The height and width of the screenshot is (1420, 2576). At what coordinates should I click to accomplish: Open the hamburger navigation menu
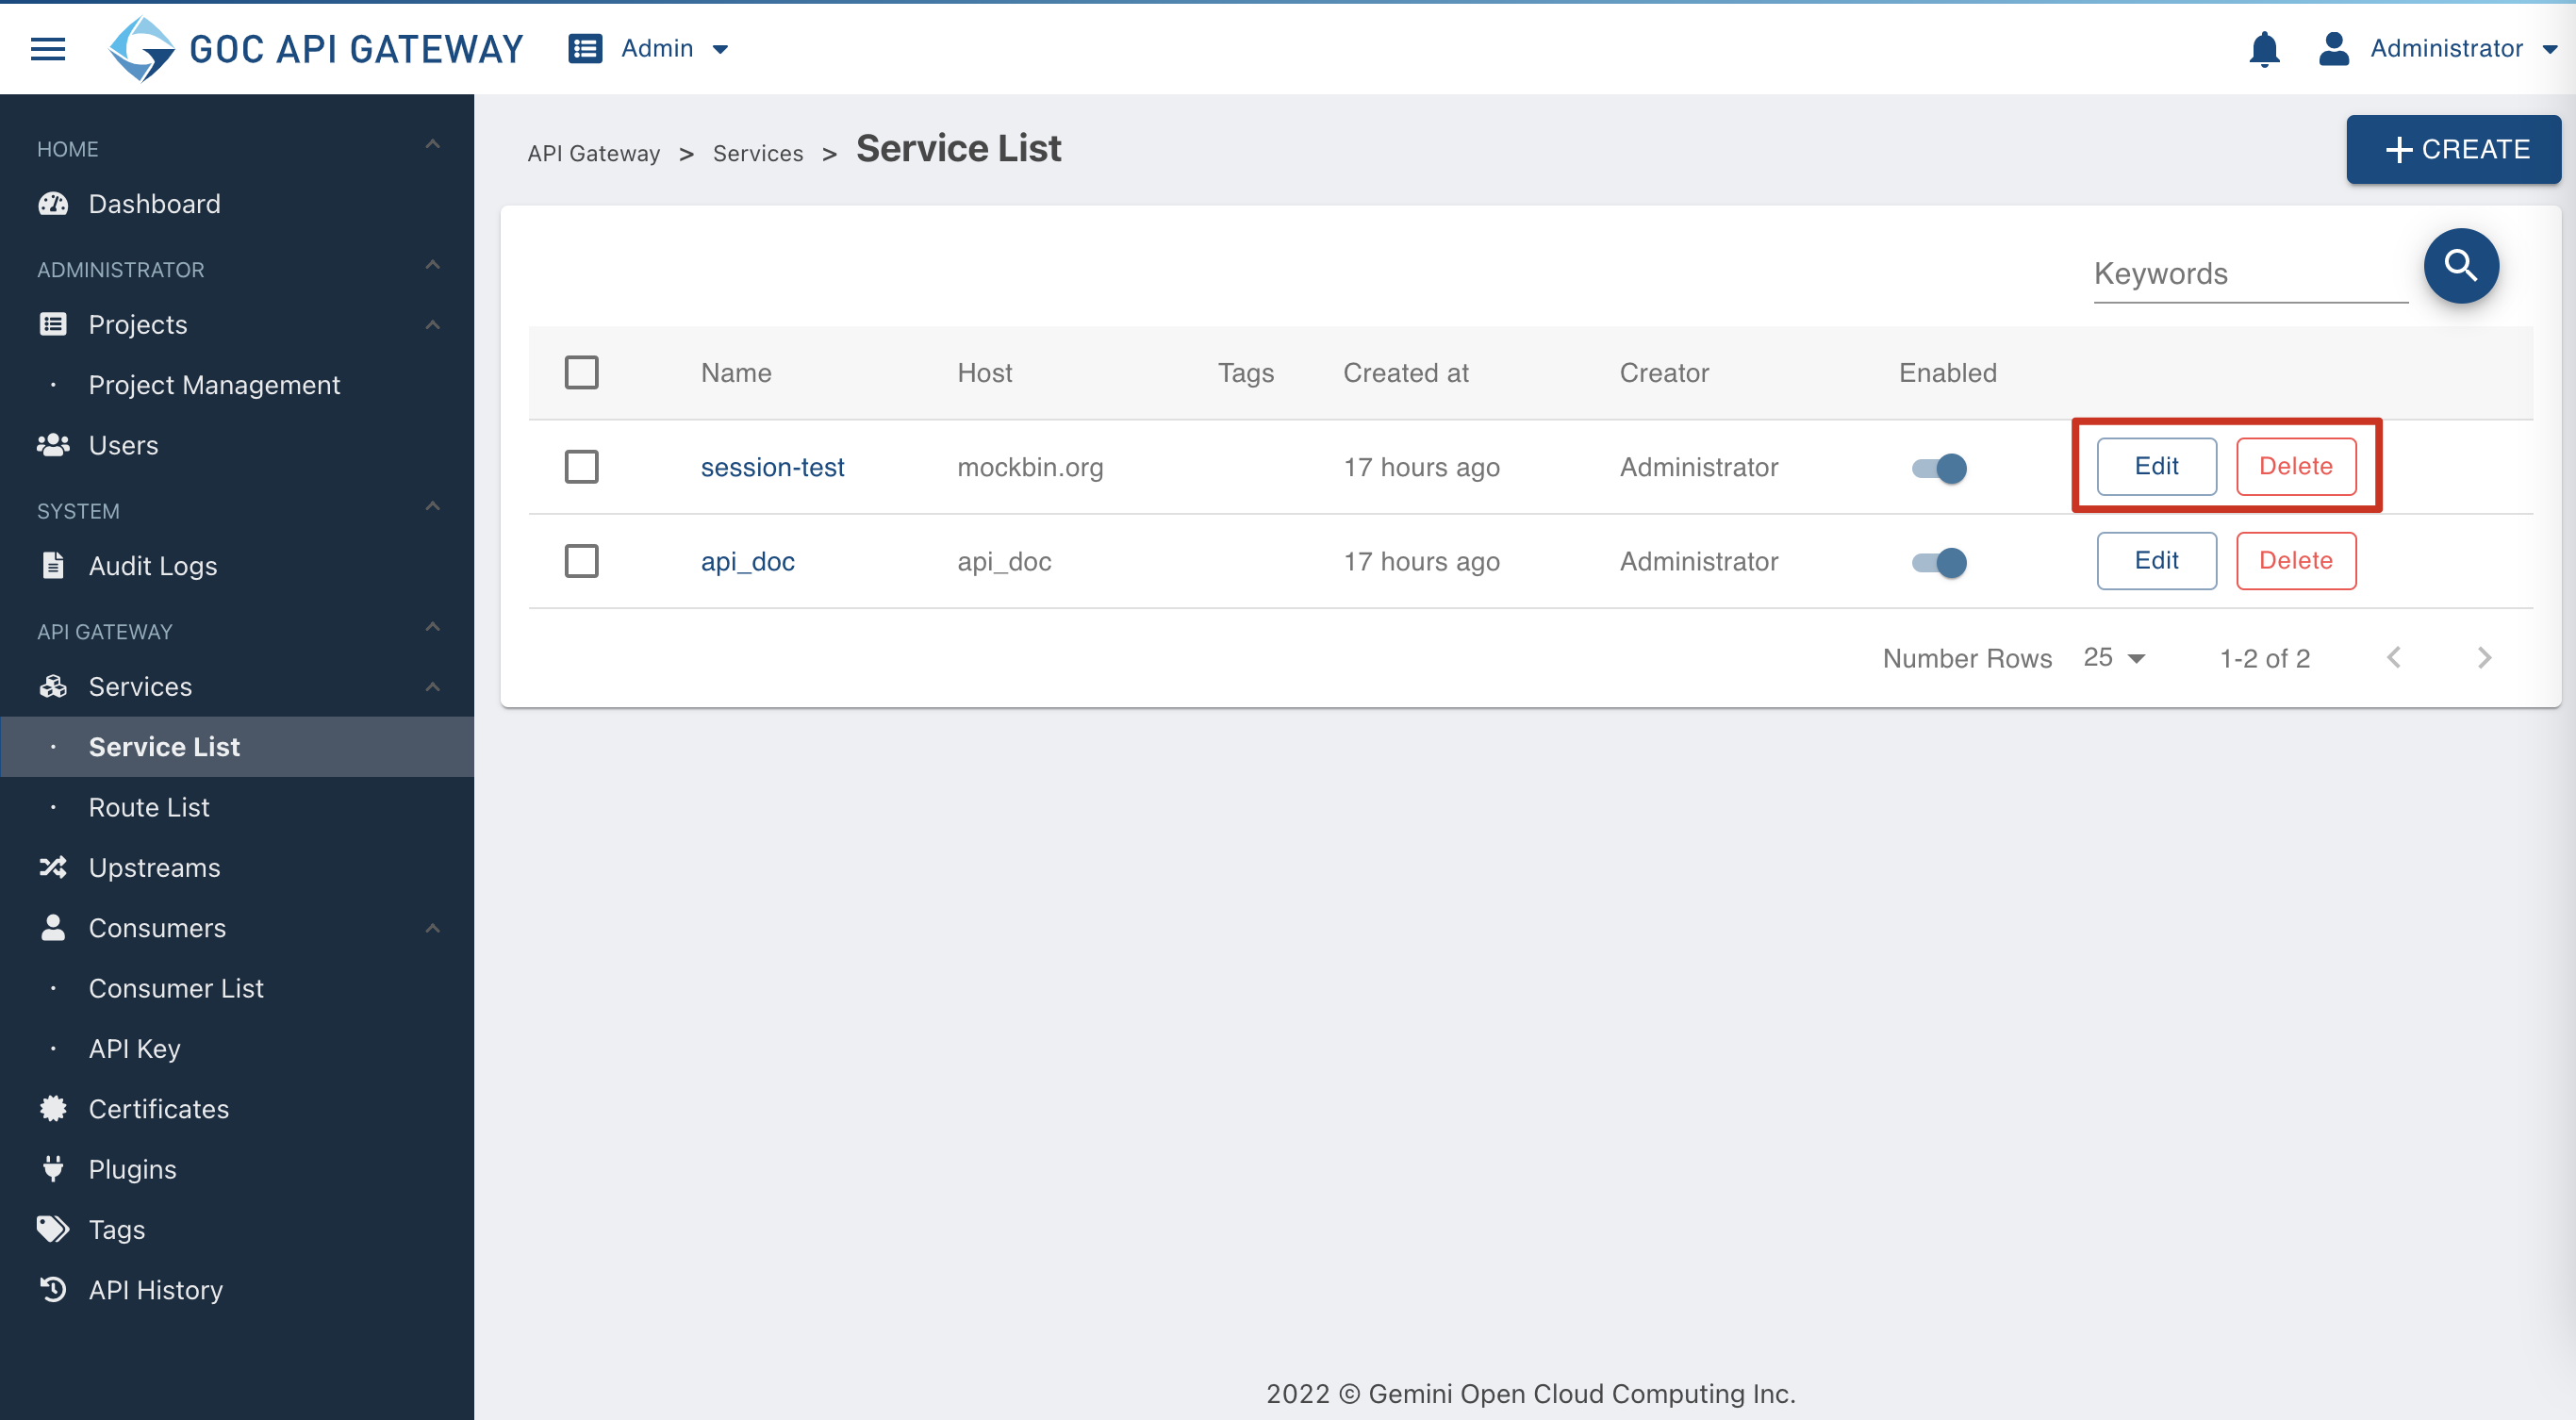pos(48,48)
